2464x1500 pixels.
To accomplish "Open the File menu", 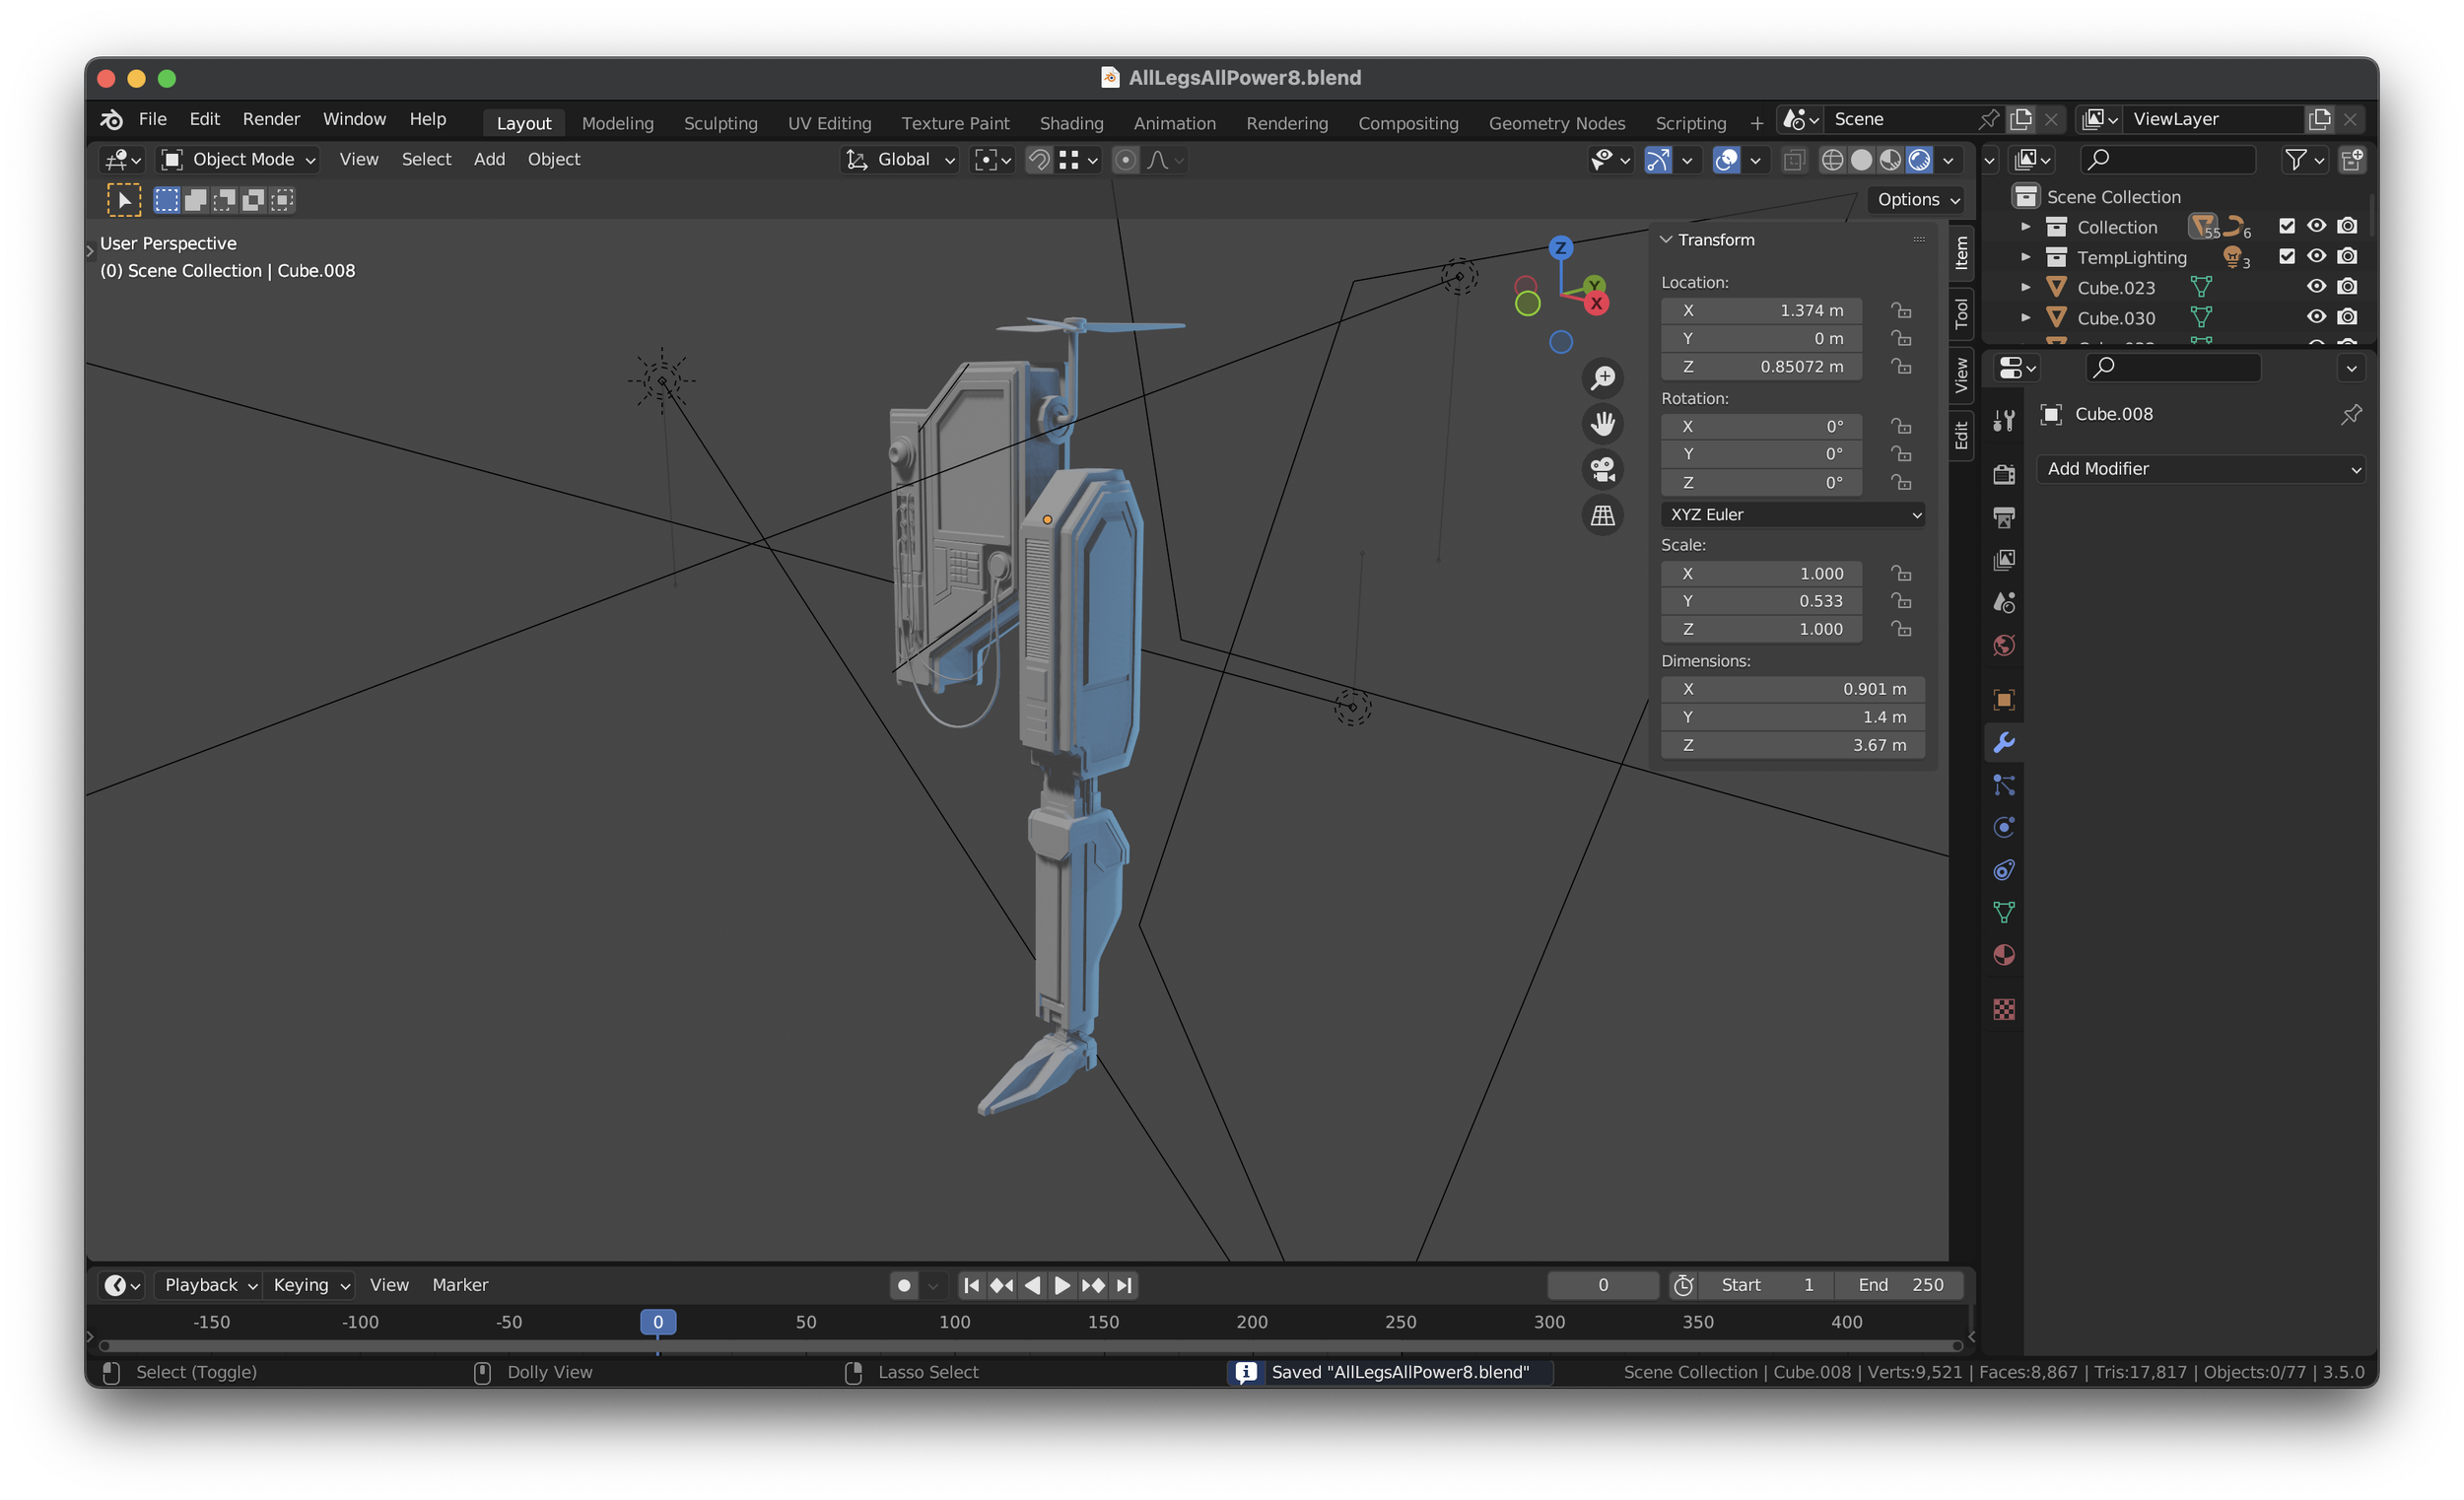I will (x=152, y=119).
